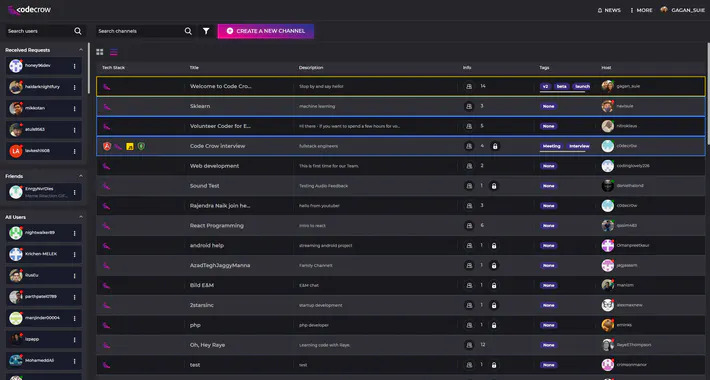The height and width of the screenshot is (380, 710).
Task: Open options menu for mikkotan
Action: 75,109
